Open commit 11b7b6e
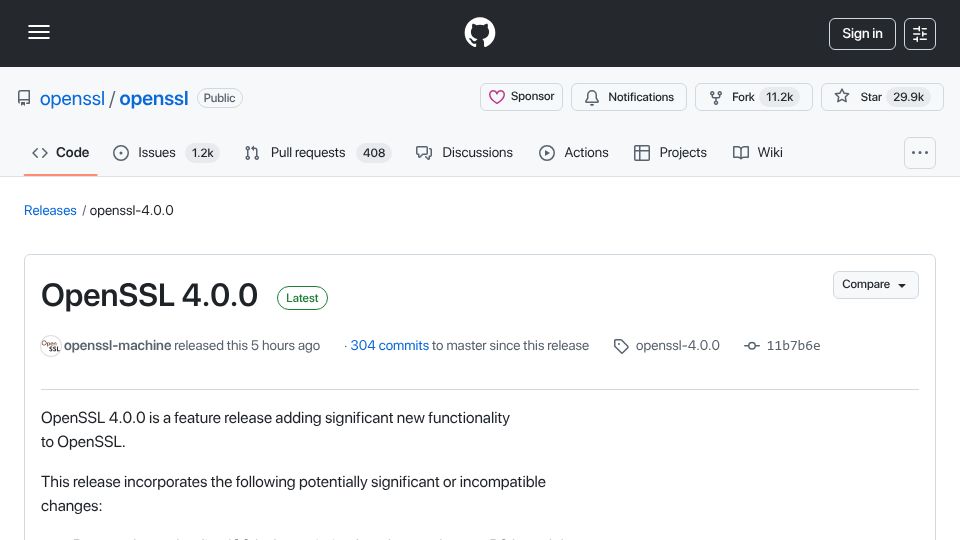This screenshot has height=540, width=960. point(793,345)
